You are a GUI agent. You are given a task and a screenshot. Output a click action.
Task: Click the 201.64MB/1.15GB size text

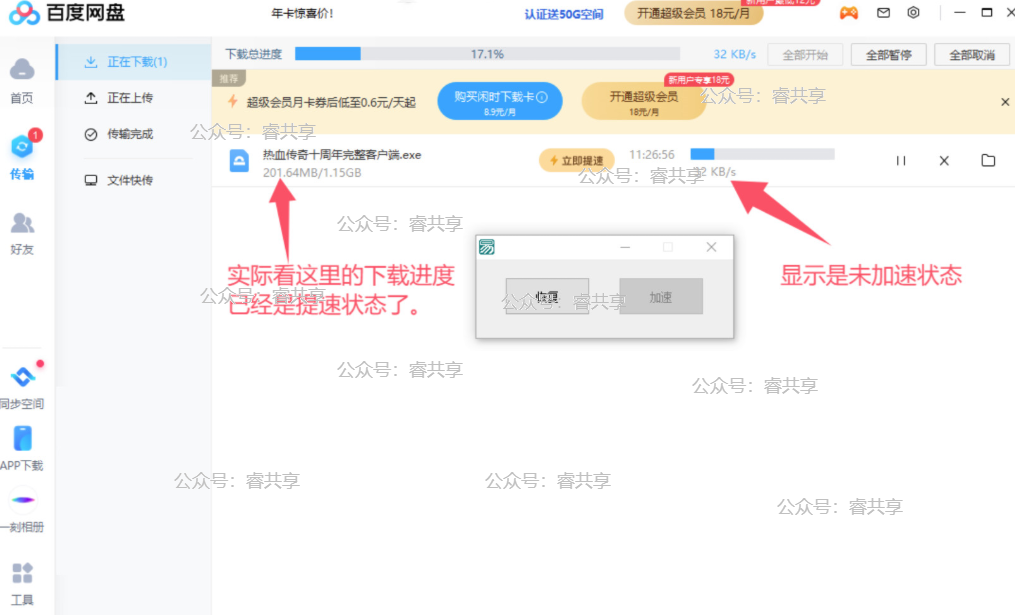point(312,173)
